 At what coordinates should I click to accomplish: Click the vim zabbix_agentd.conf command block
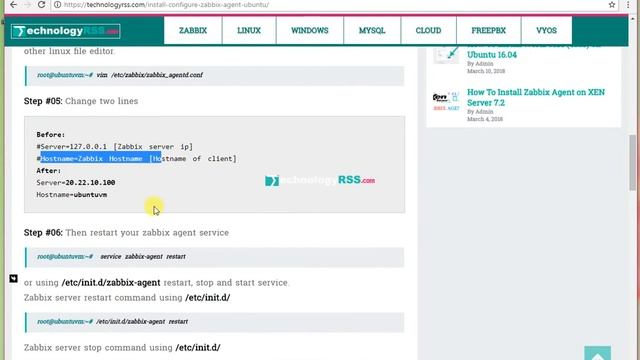tap(215, 76)
